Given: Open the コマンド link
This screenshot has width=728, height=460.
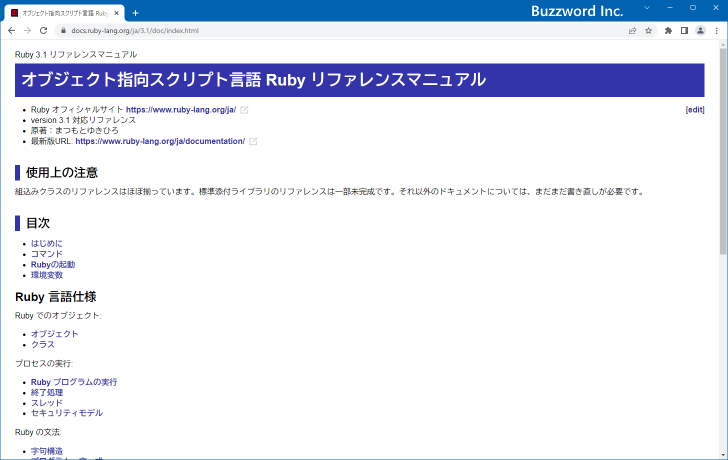Looking at the screenshot, I should pyautogui.click(x=46, y=254).
